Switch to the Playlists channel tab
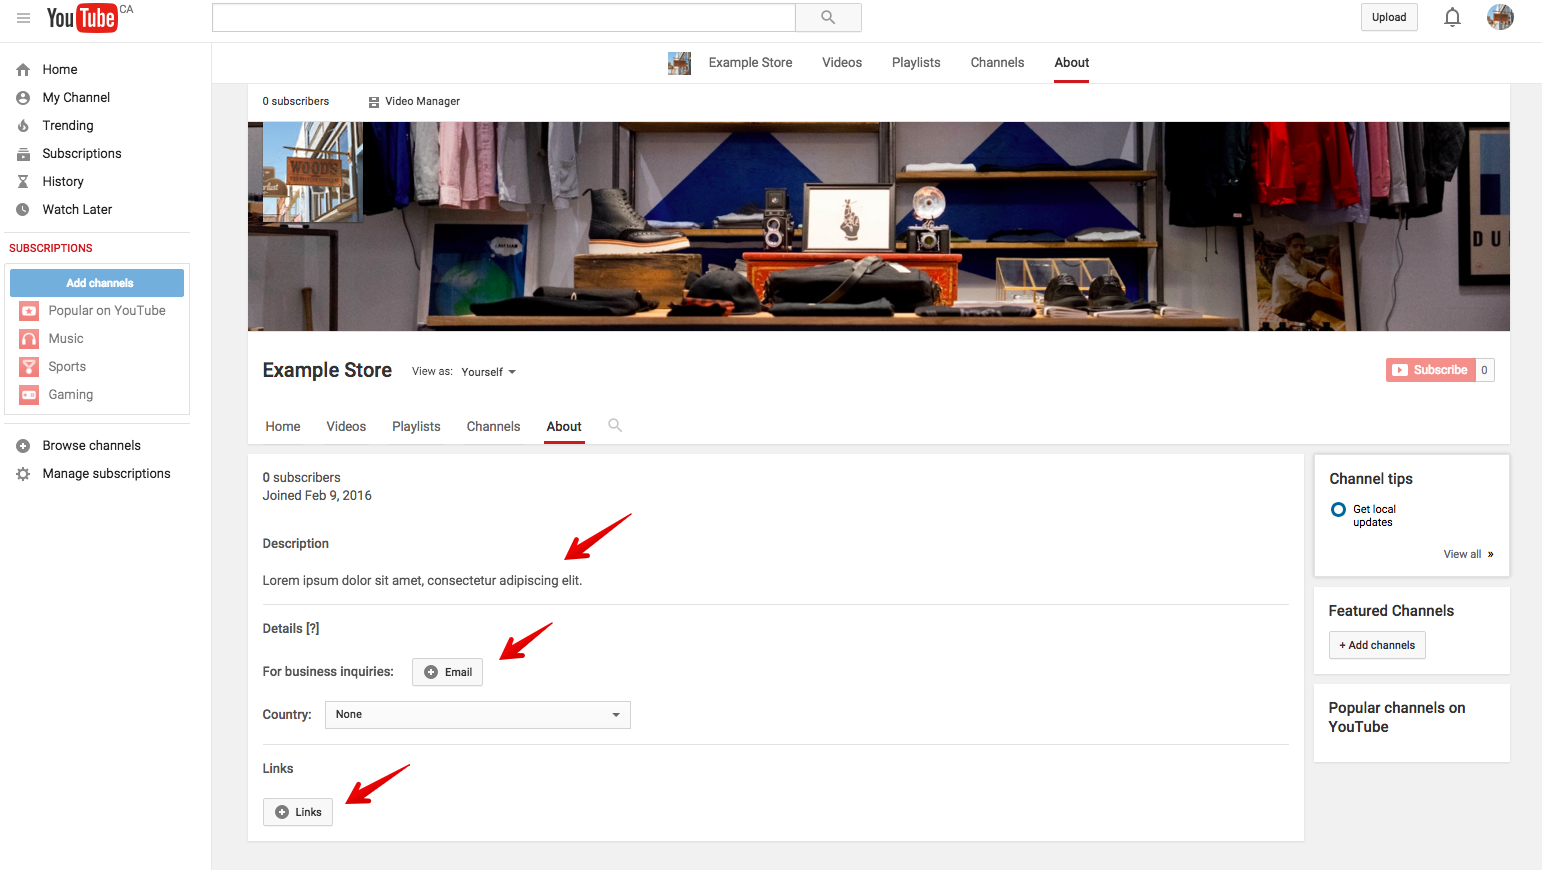1542x870 pixels. point(416,426)
